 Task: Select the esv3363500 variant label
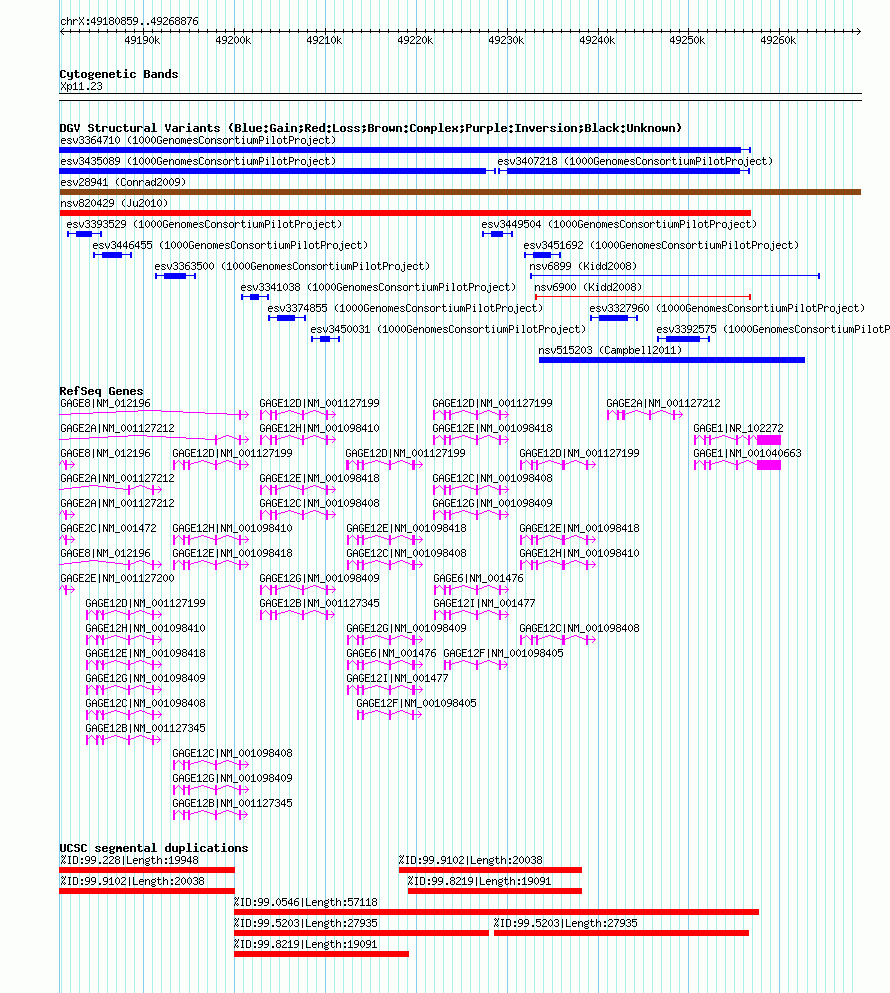(x=292, y=266)
